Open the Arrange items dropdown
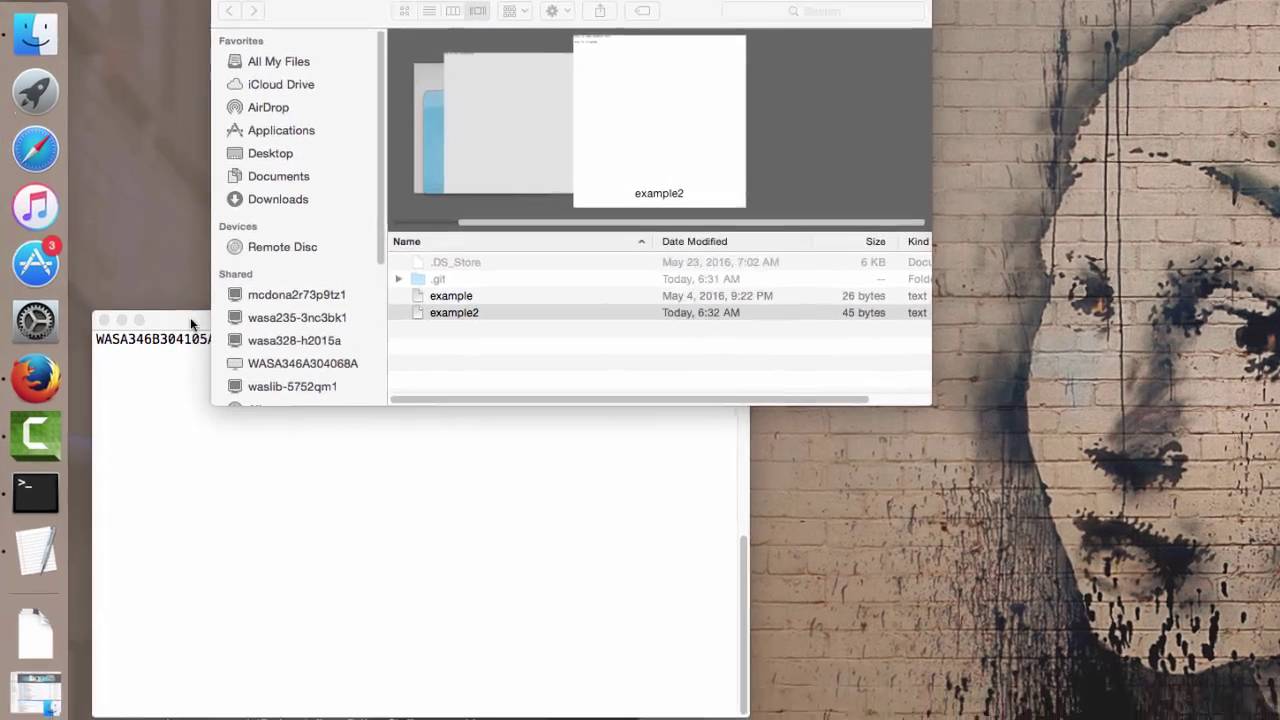This screenshot has height=720, width=1280. pyautogui.click(x=516, y=11)
